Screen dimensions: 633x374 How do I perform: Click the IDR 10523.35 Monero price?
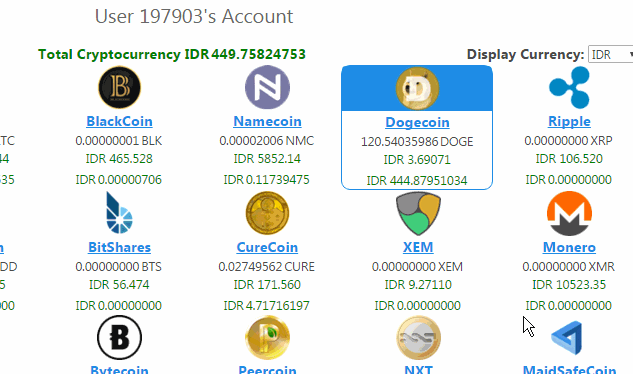569,285
